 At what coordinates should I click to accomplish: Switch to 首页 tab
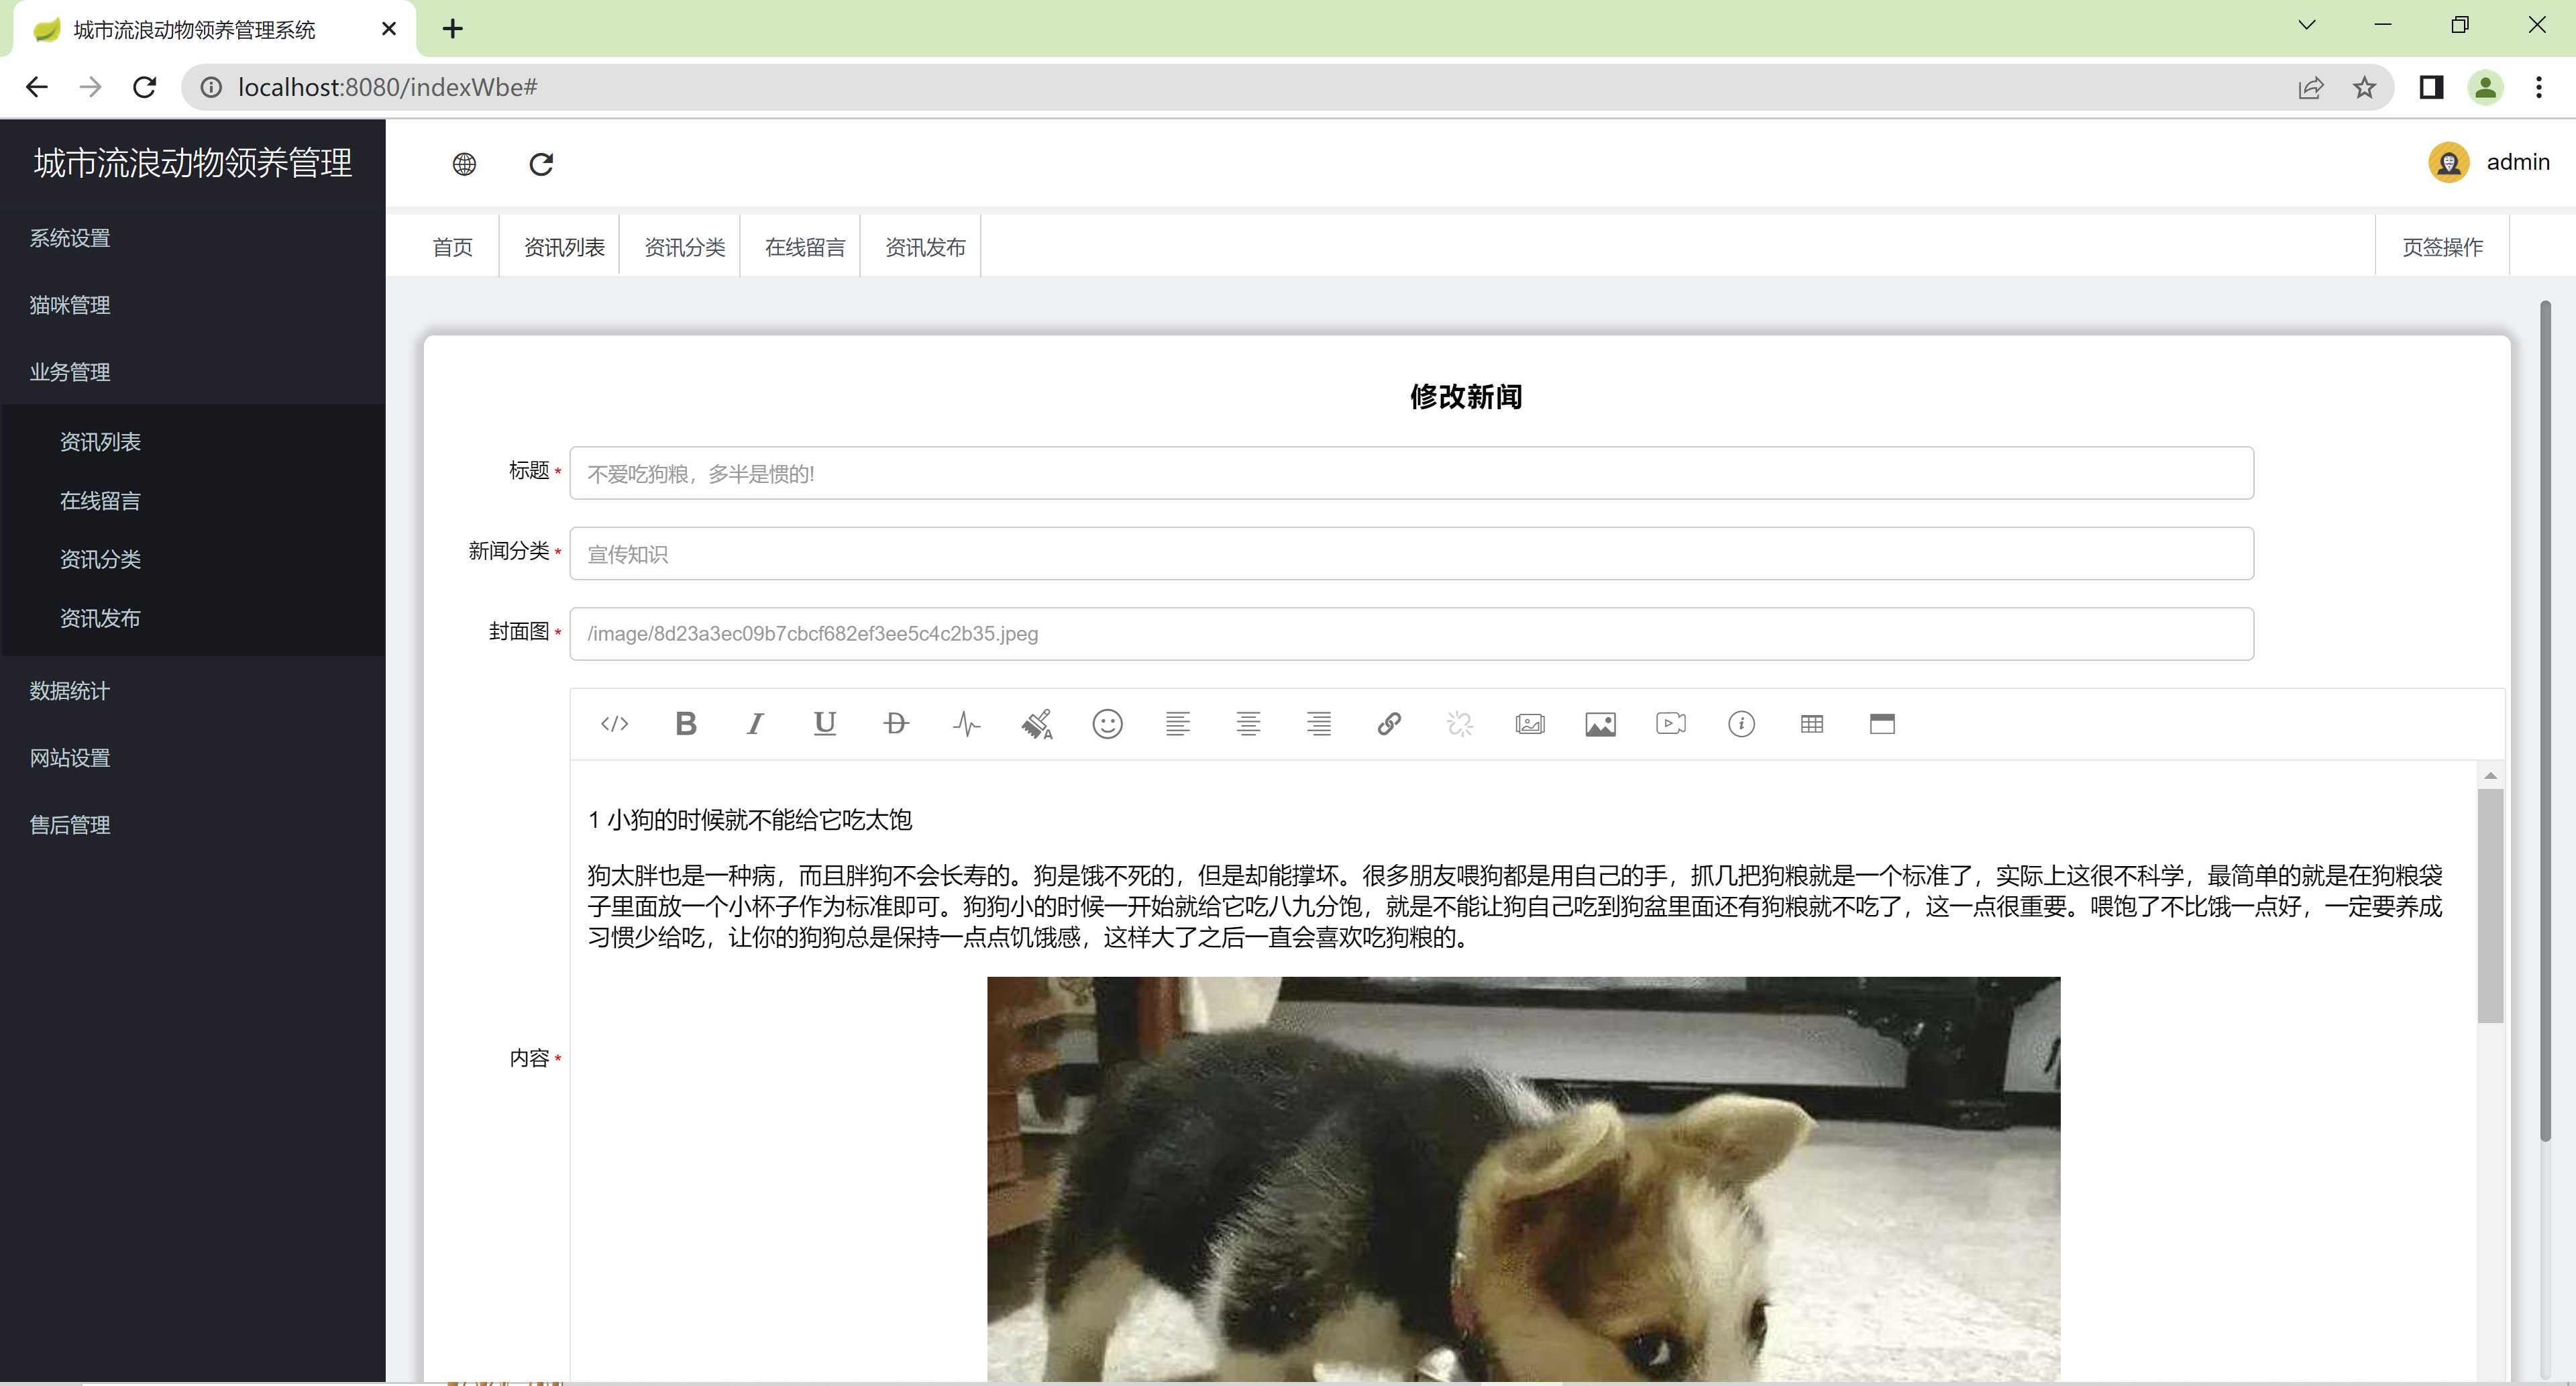click(452, 247)
